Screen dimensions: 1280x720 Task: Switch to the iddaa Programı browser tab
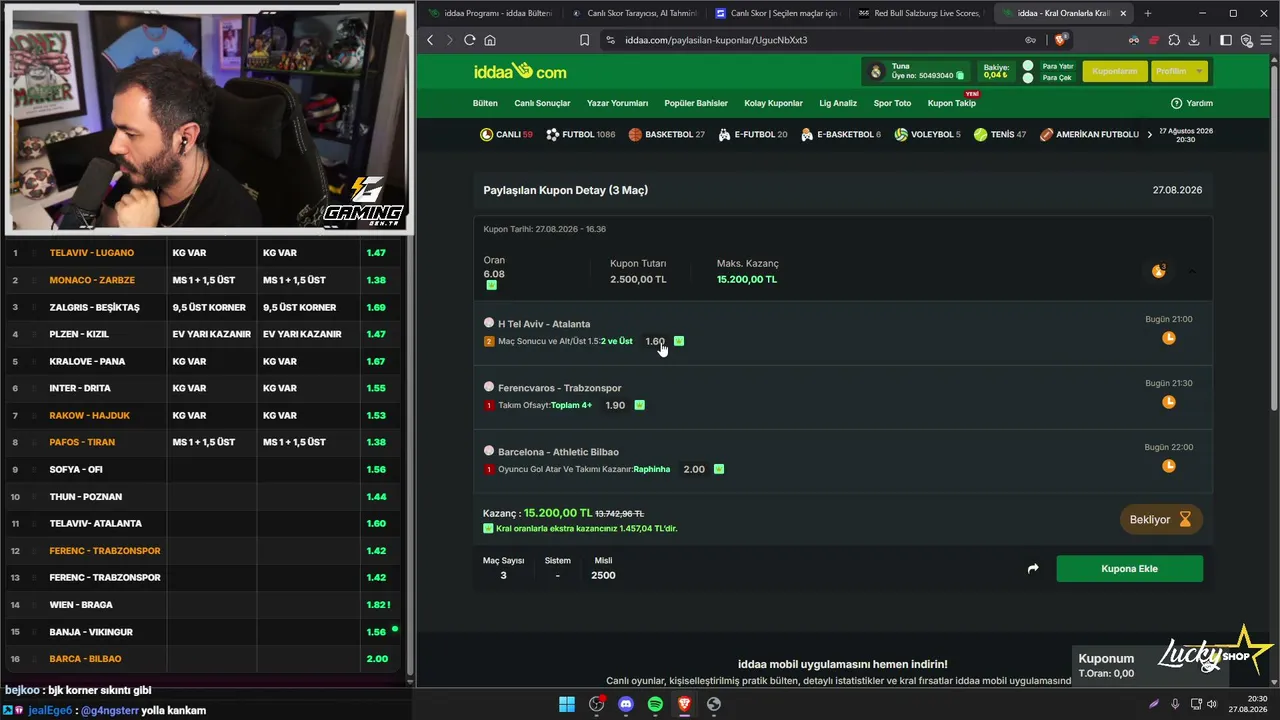pyautogui.click(x=490, y=13)
